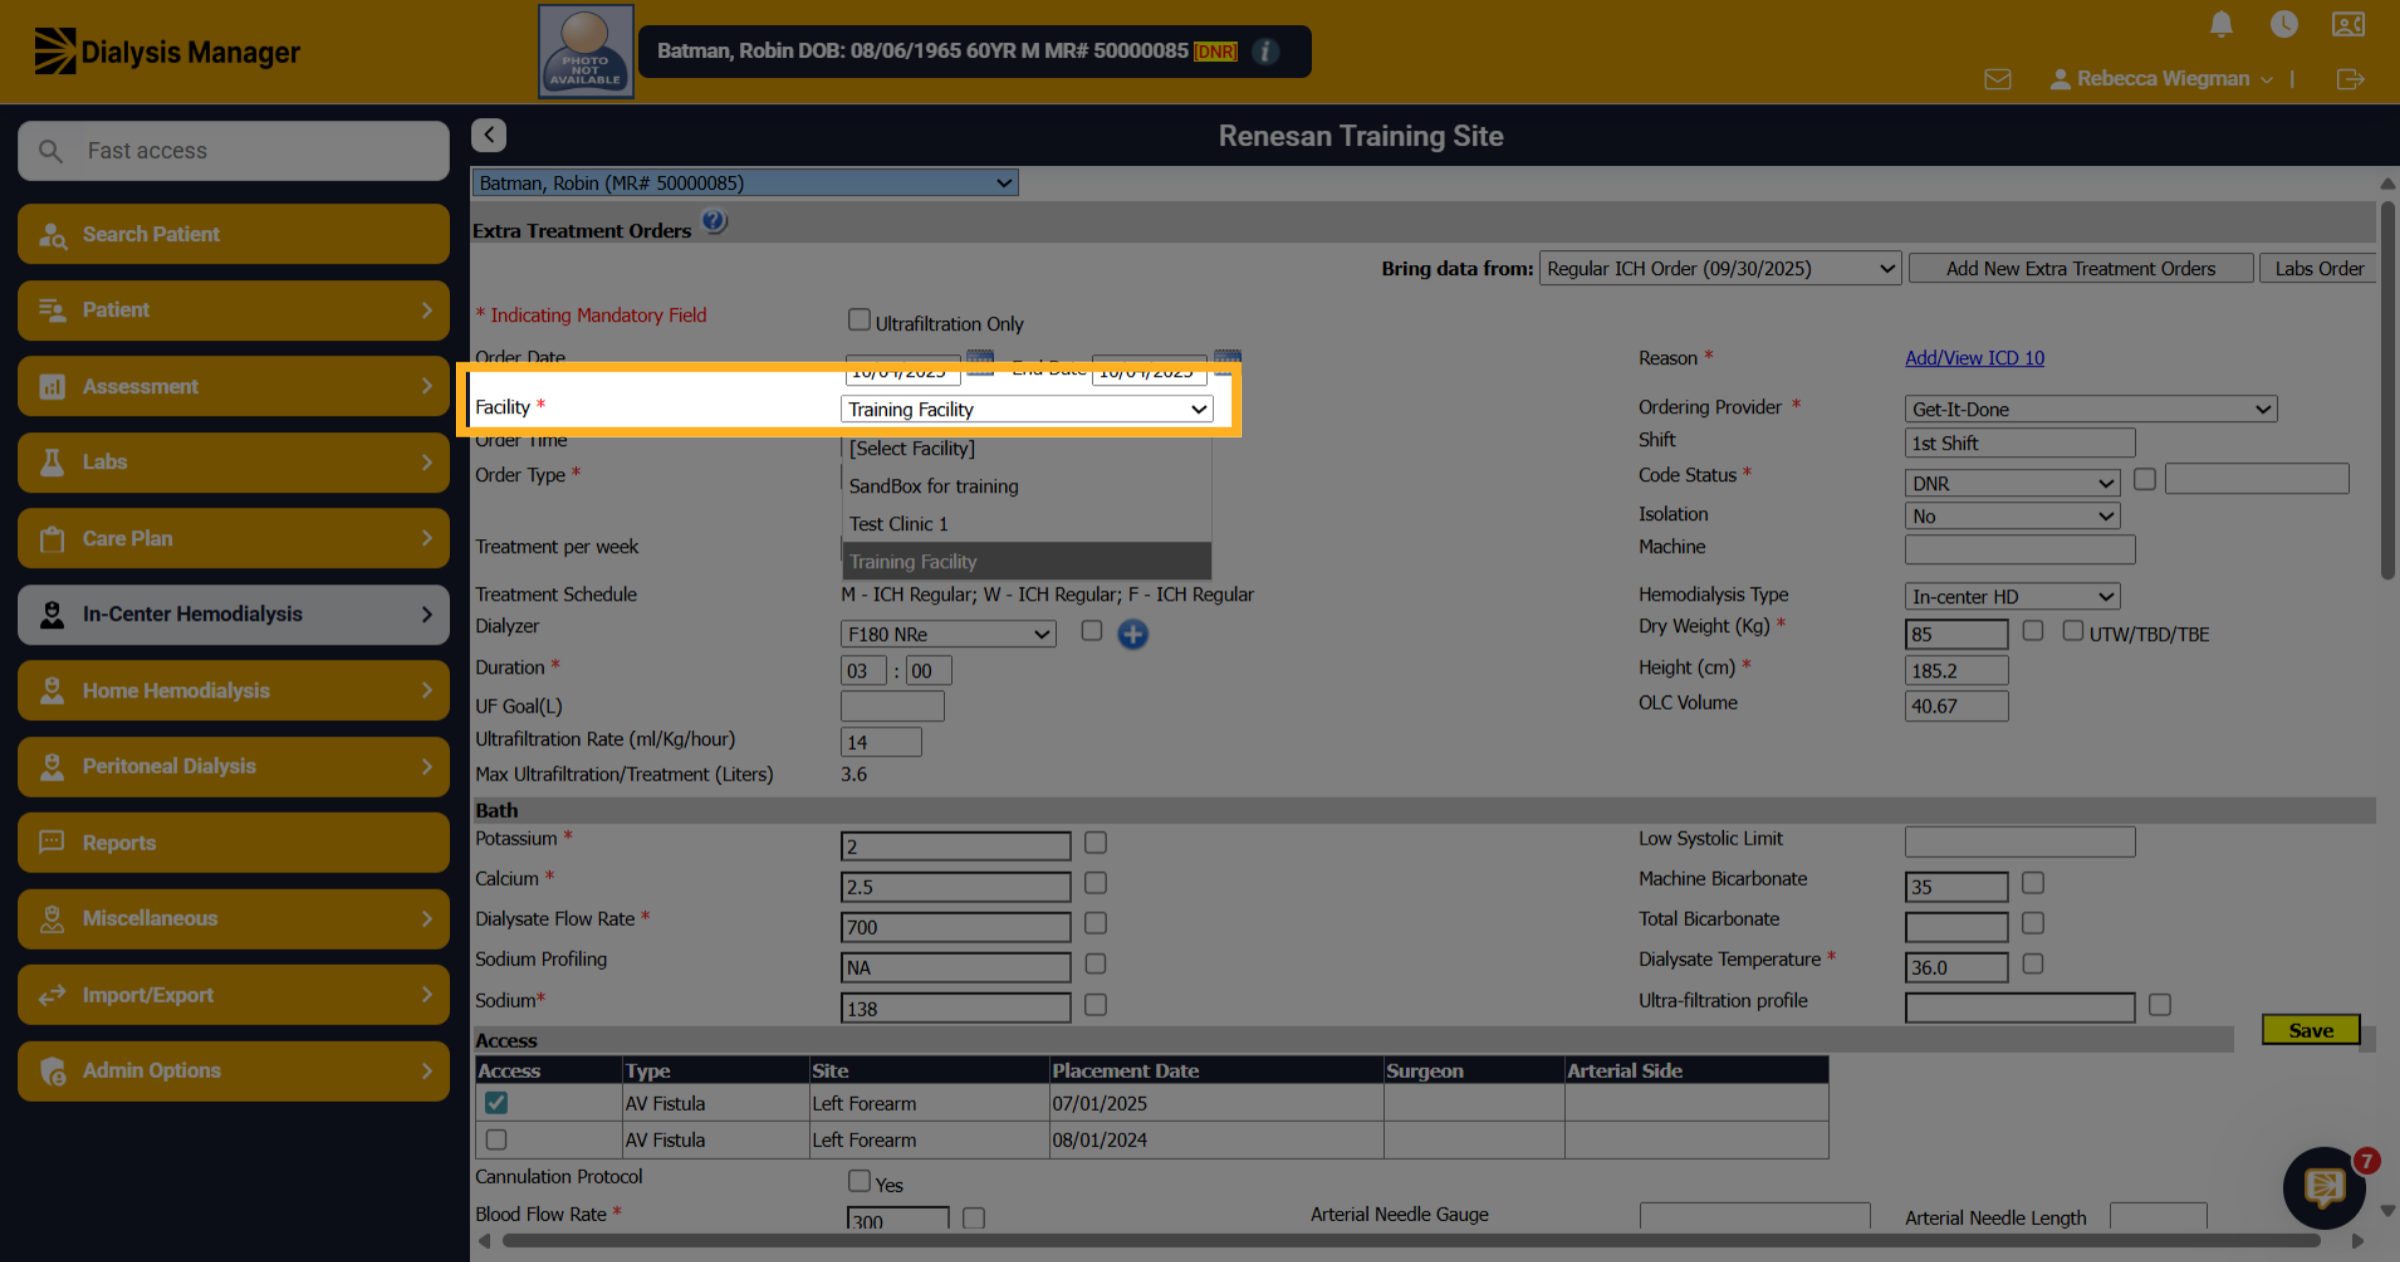Image resolution: width=2400 pixels, height=1262 pixels.
Task: Open the Add/View ICD 10 link
Action: (x=1974, y=358)
